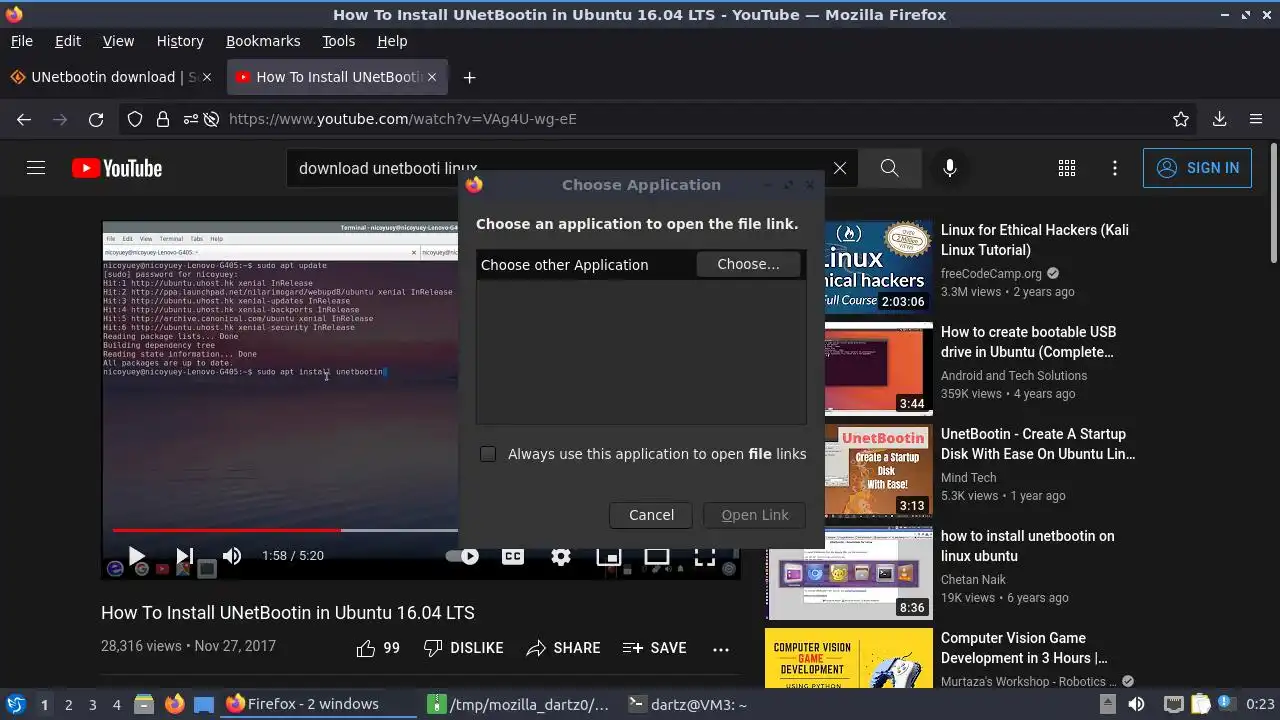The width and height of the screenshot is (1280, 720).
Task: Cancel the Choose Application dialog
Action: (651, 515)
